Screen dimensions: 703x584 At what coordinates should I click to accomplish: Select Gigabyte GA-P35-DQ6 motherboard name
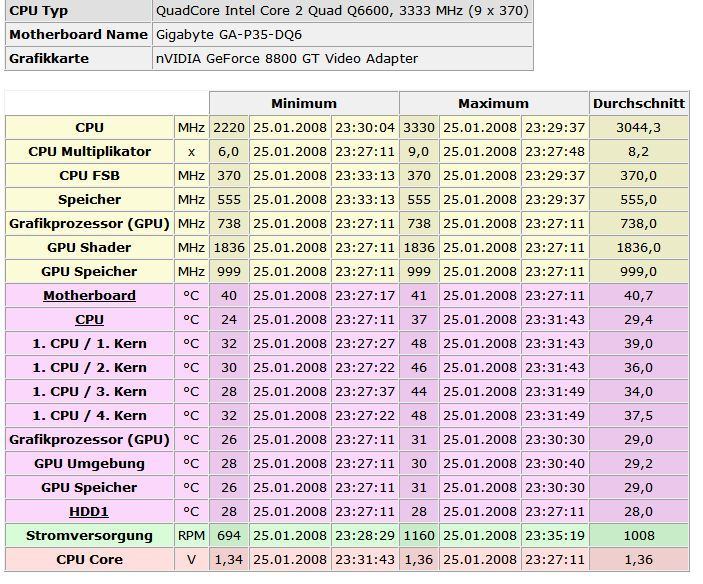[229, 35]
